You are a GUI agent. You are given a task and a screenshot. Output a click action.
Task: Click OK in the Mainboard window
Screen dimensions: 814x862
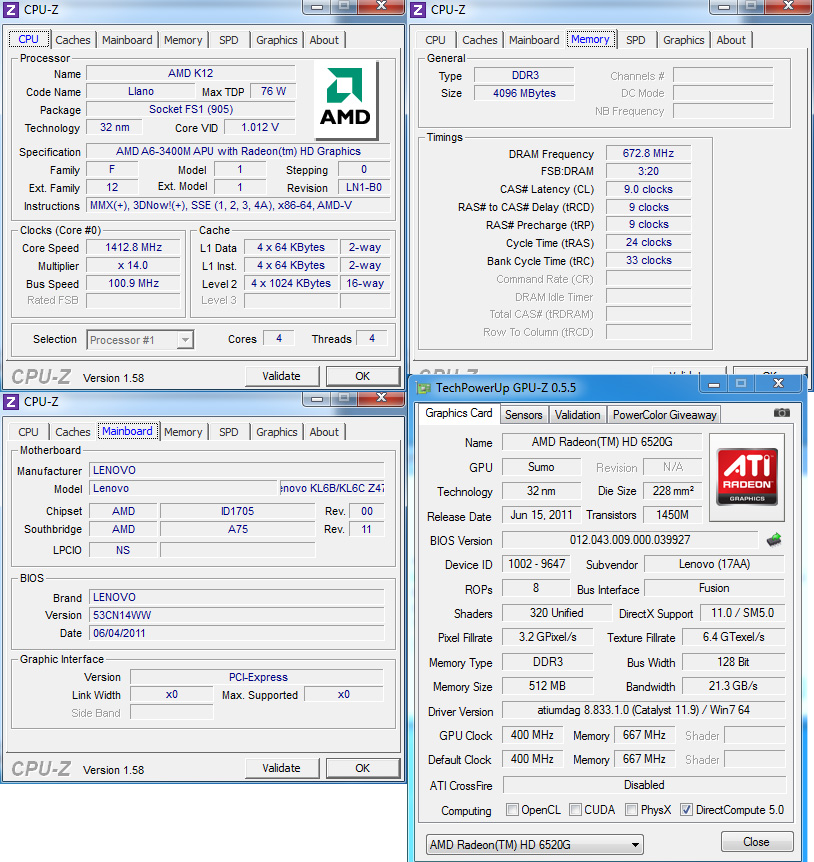(362, 768)
